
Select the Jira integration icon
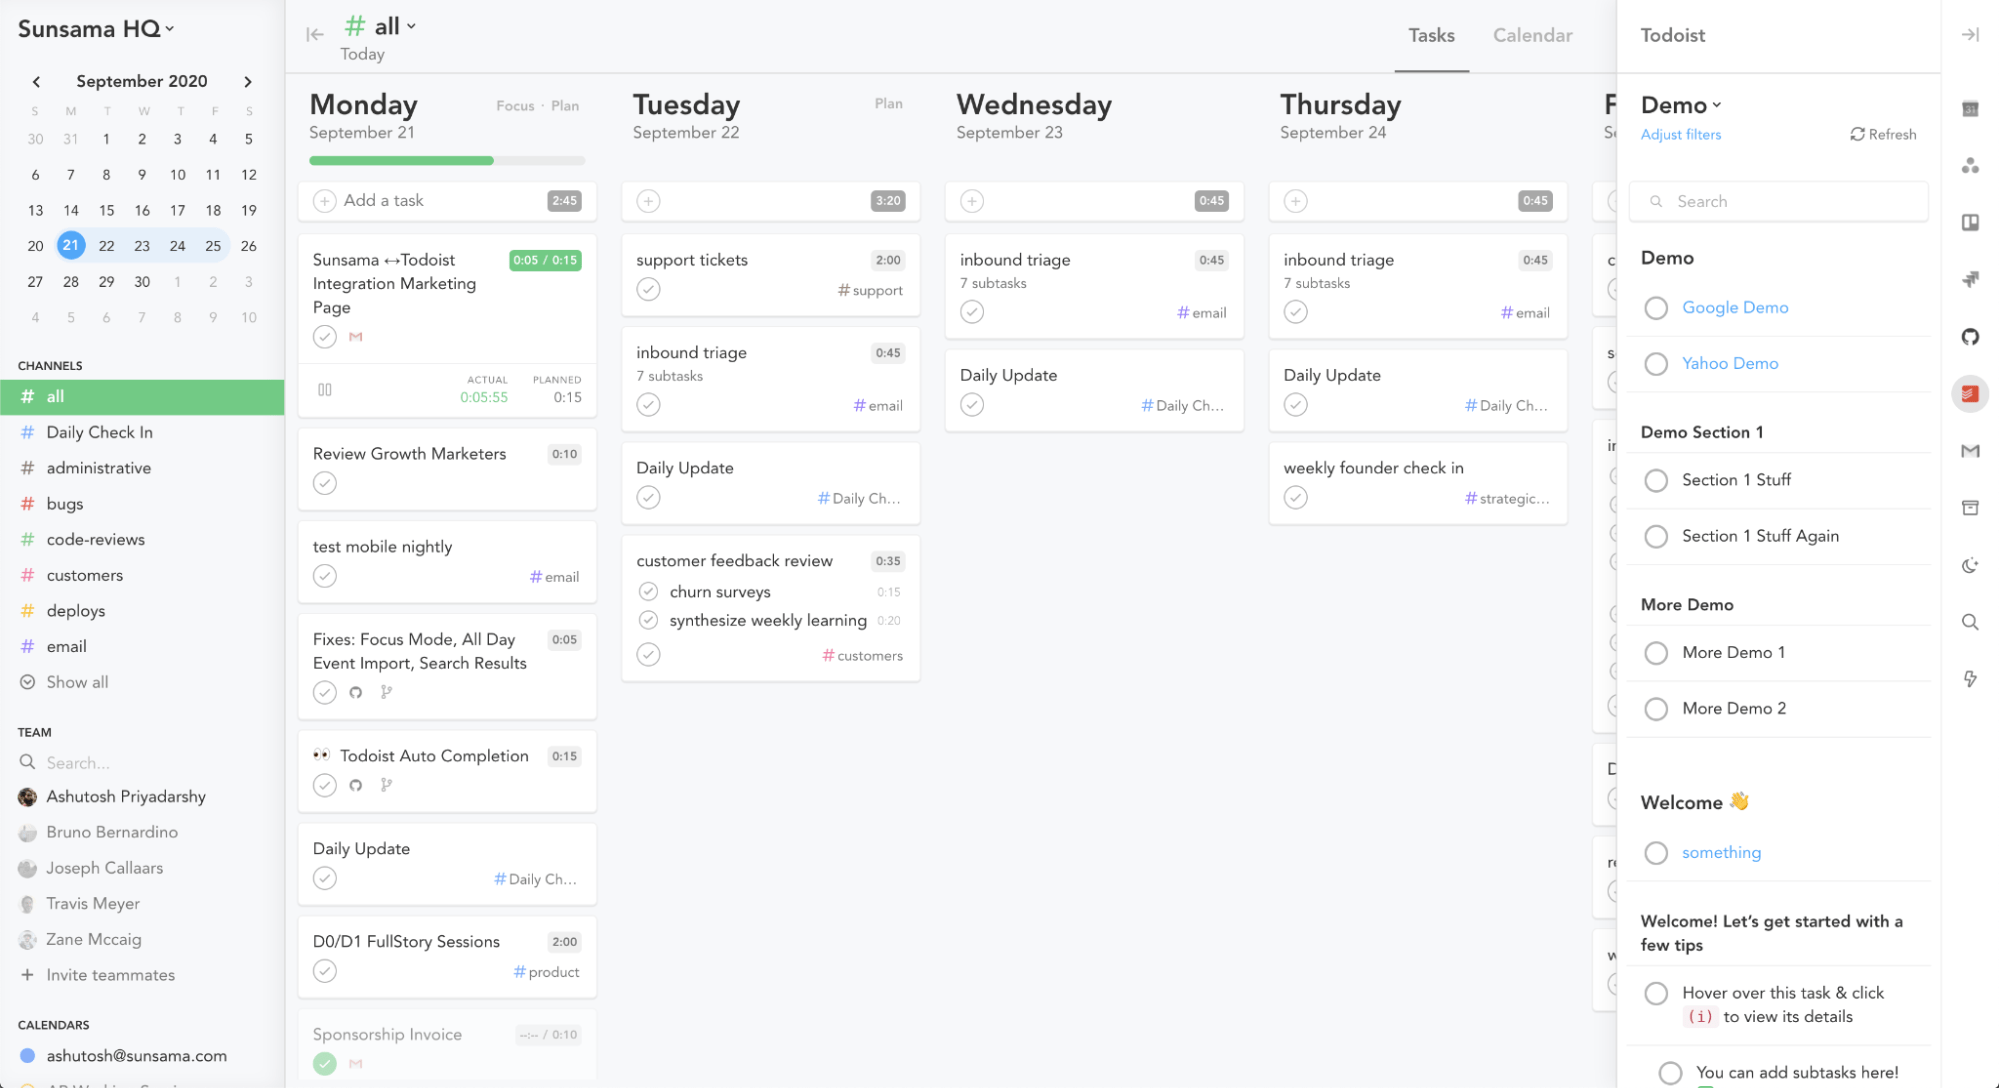(1971, 280)
